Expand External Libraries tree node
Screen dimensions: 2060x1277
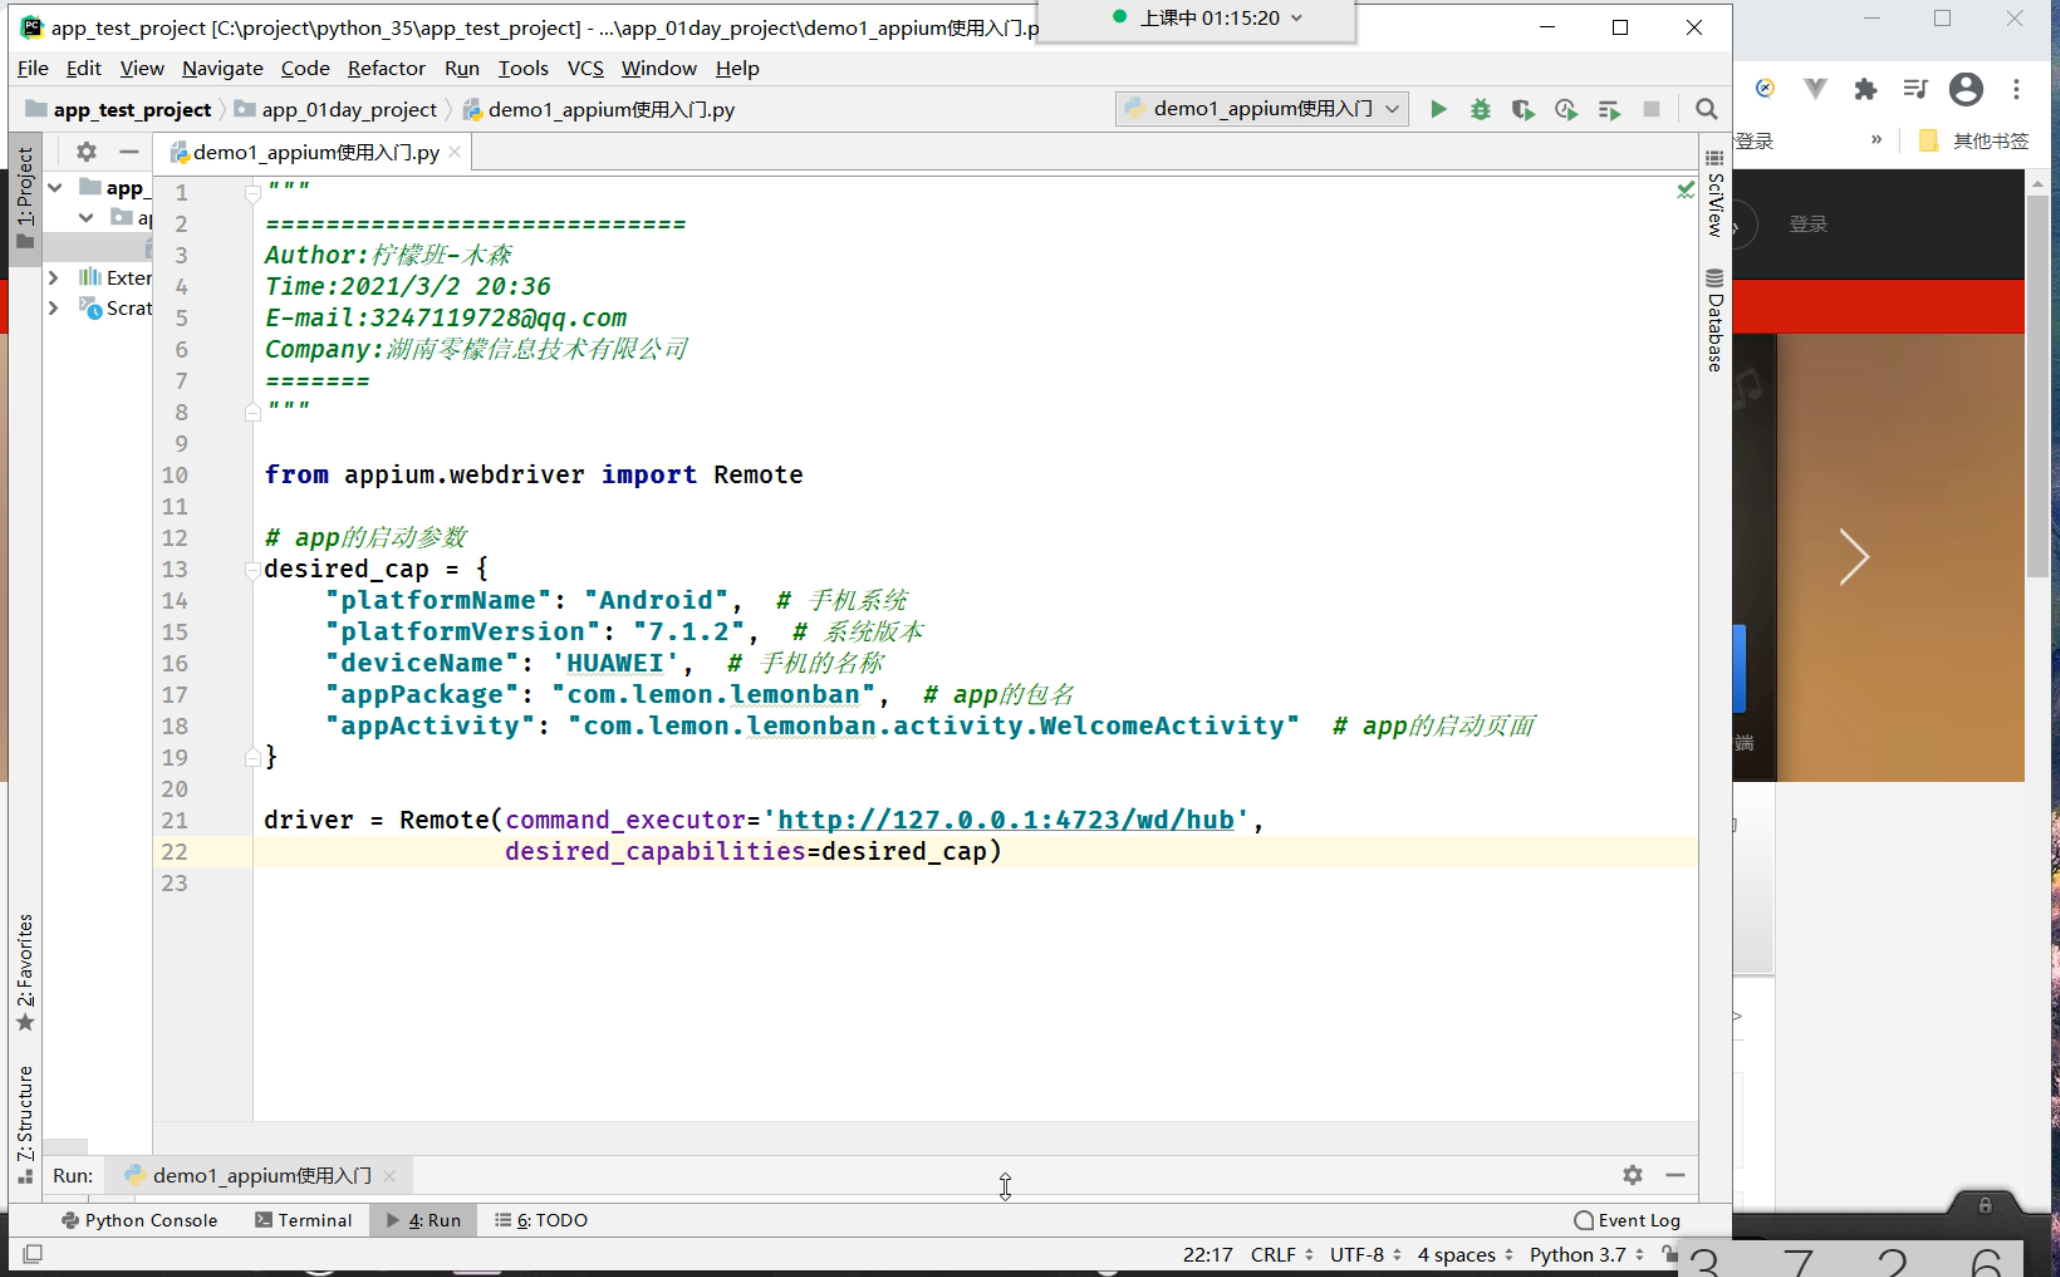(54, 277)
